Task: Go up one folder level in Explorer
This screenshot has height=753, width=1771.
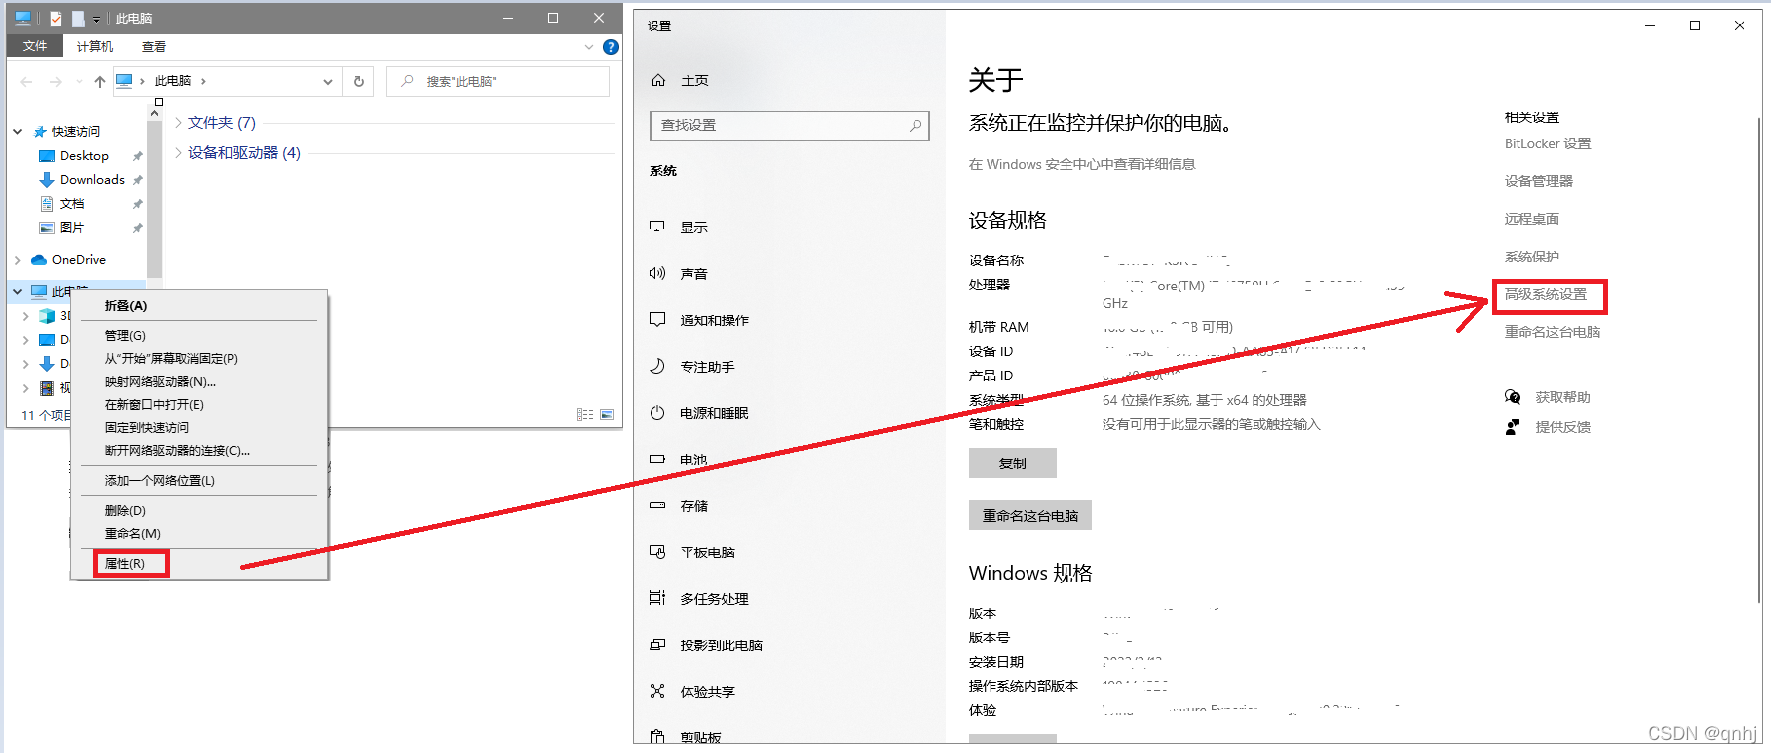Action: point(100,82)
